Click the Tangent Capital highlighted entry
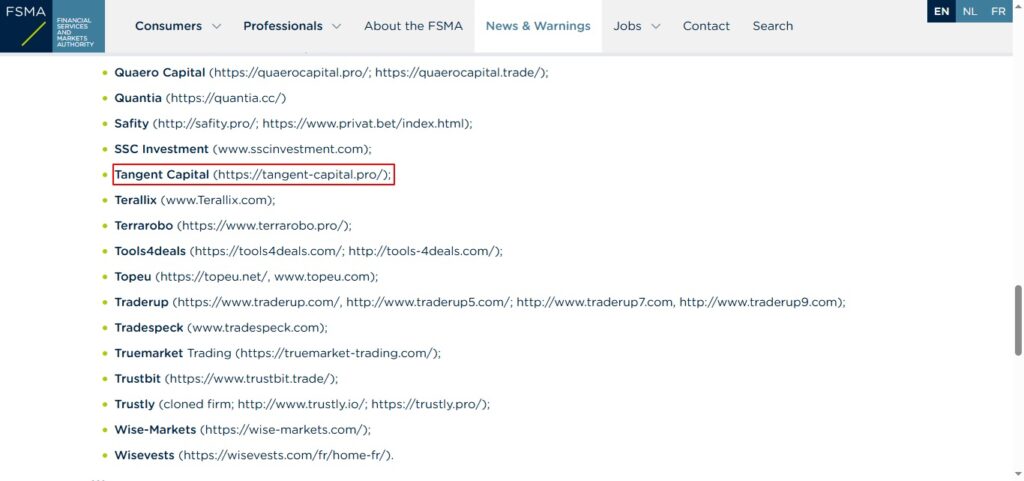 point(253,175)
